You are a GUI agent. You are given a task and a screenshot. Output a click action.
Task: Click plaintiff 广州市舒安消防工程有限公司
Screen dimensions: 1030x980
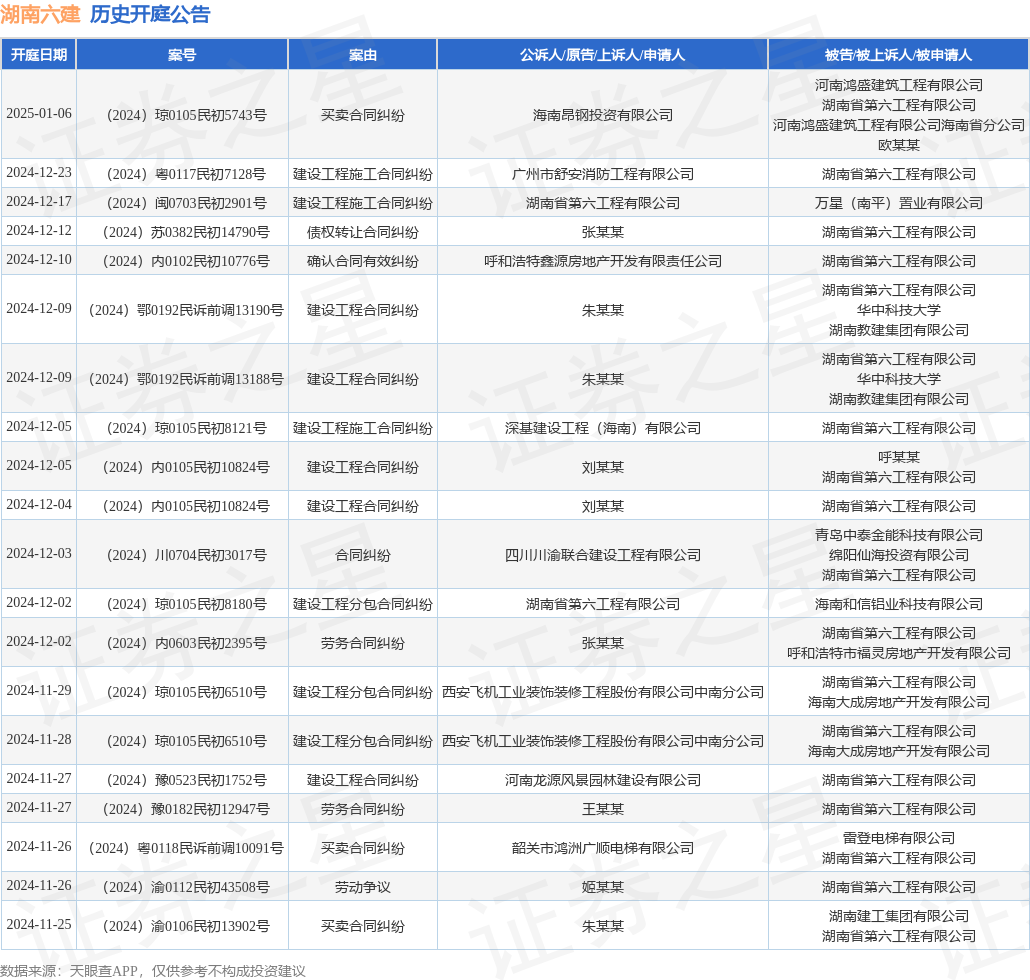coord(602,174)
